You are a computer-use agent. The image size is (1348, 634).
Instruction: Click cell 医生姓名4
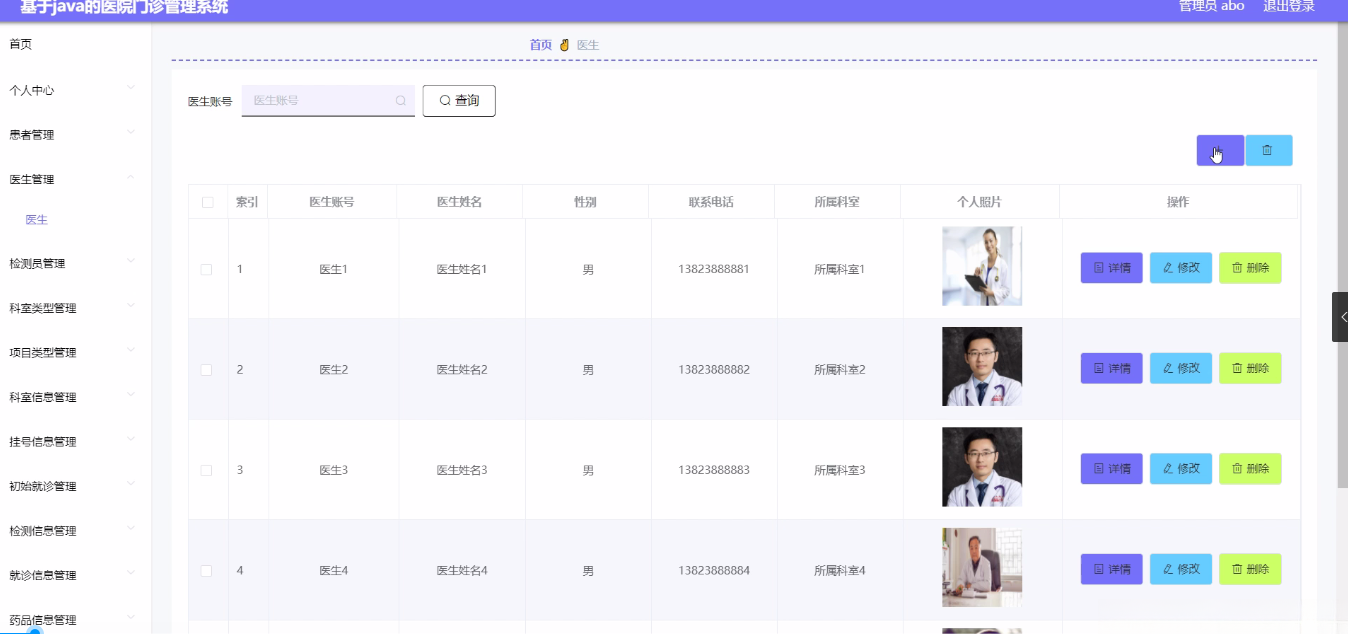462,571
